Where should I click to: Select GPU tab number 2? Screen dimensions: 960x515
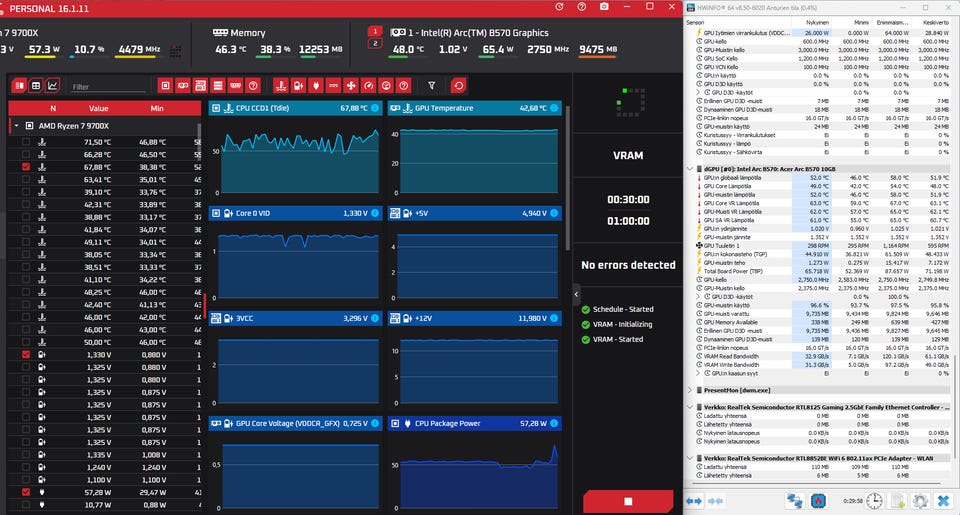[375, 43]
